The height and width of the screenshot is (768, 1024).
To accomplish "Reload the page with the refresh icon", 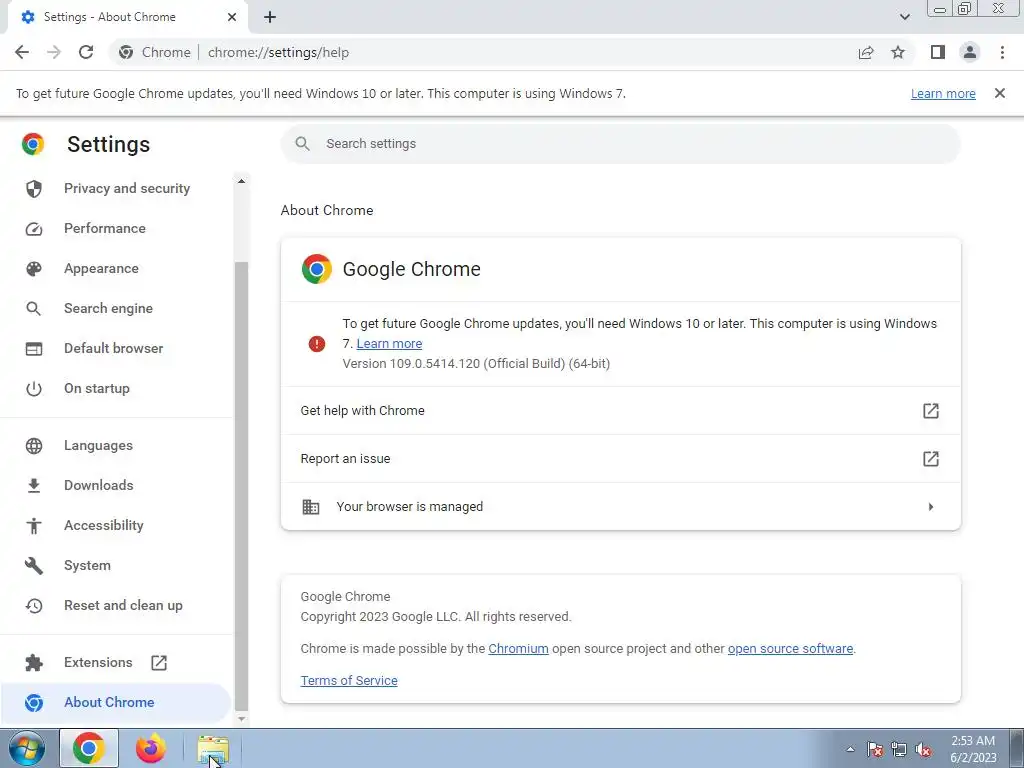I will click(86, 52).
